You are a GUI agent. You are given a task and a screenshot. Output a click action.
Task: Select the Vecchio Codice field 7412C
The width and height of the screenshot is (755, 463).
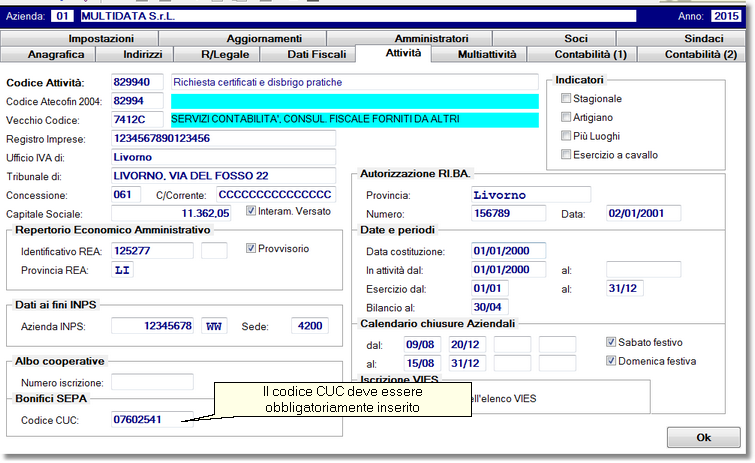(x=137, y=120)
